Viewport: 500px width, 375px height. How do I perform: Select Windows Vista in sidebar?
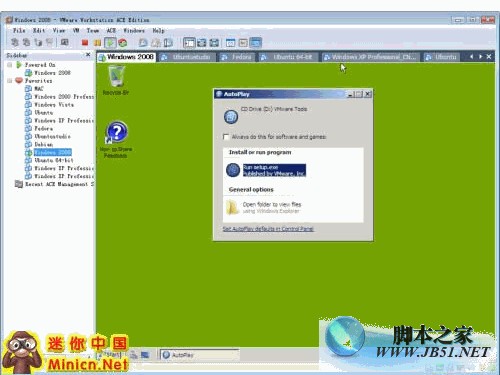pyautogui.click(x=54, y=105)
